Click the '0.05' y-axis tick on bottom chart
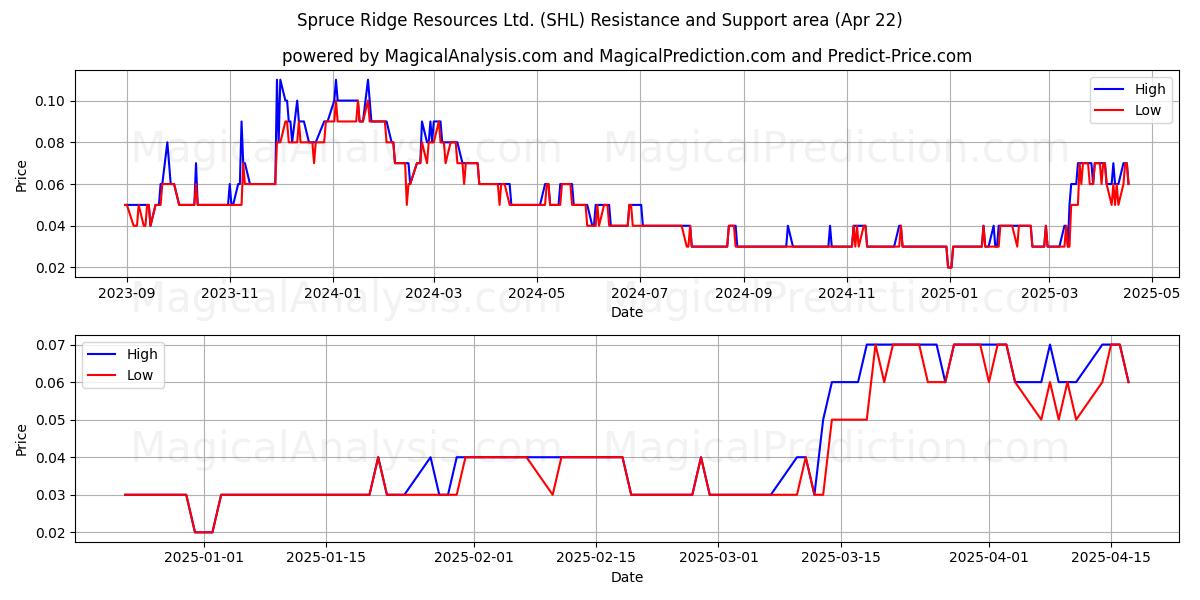This screenshot has height=600, width=1200. tap(52, 420)
